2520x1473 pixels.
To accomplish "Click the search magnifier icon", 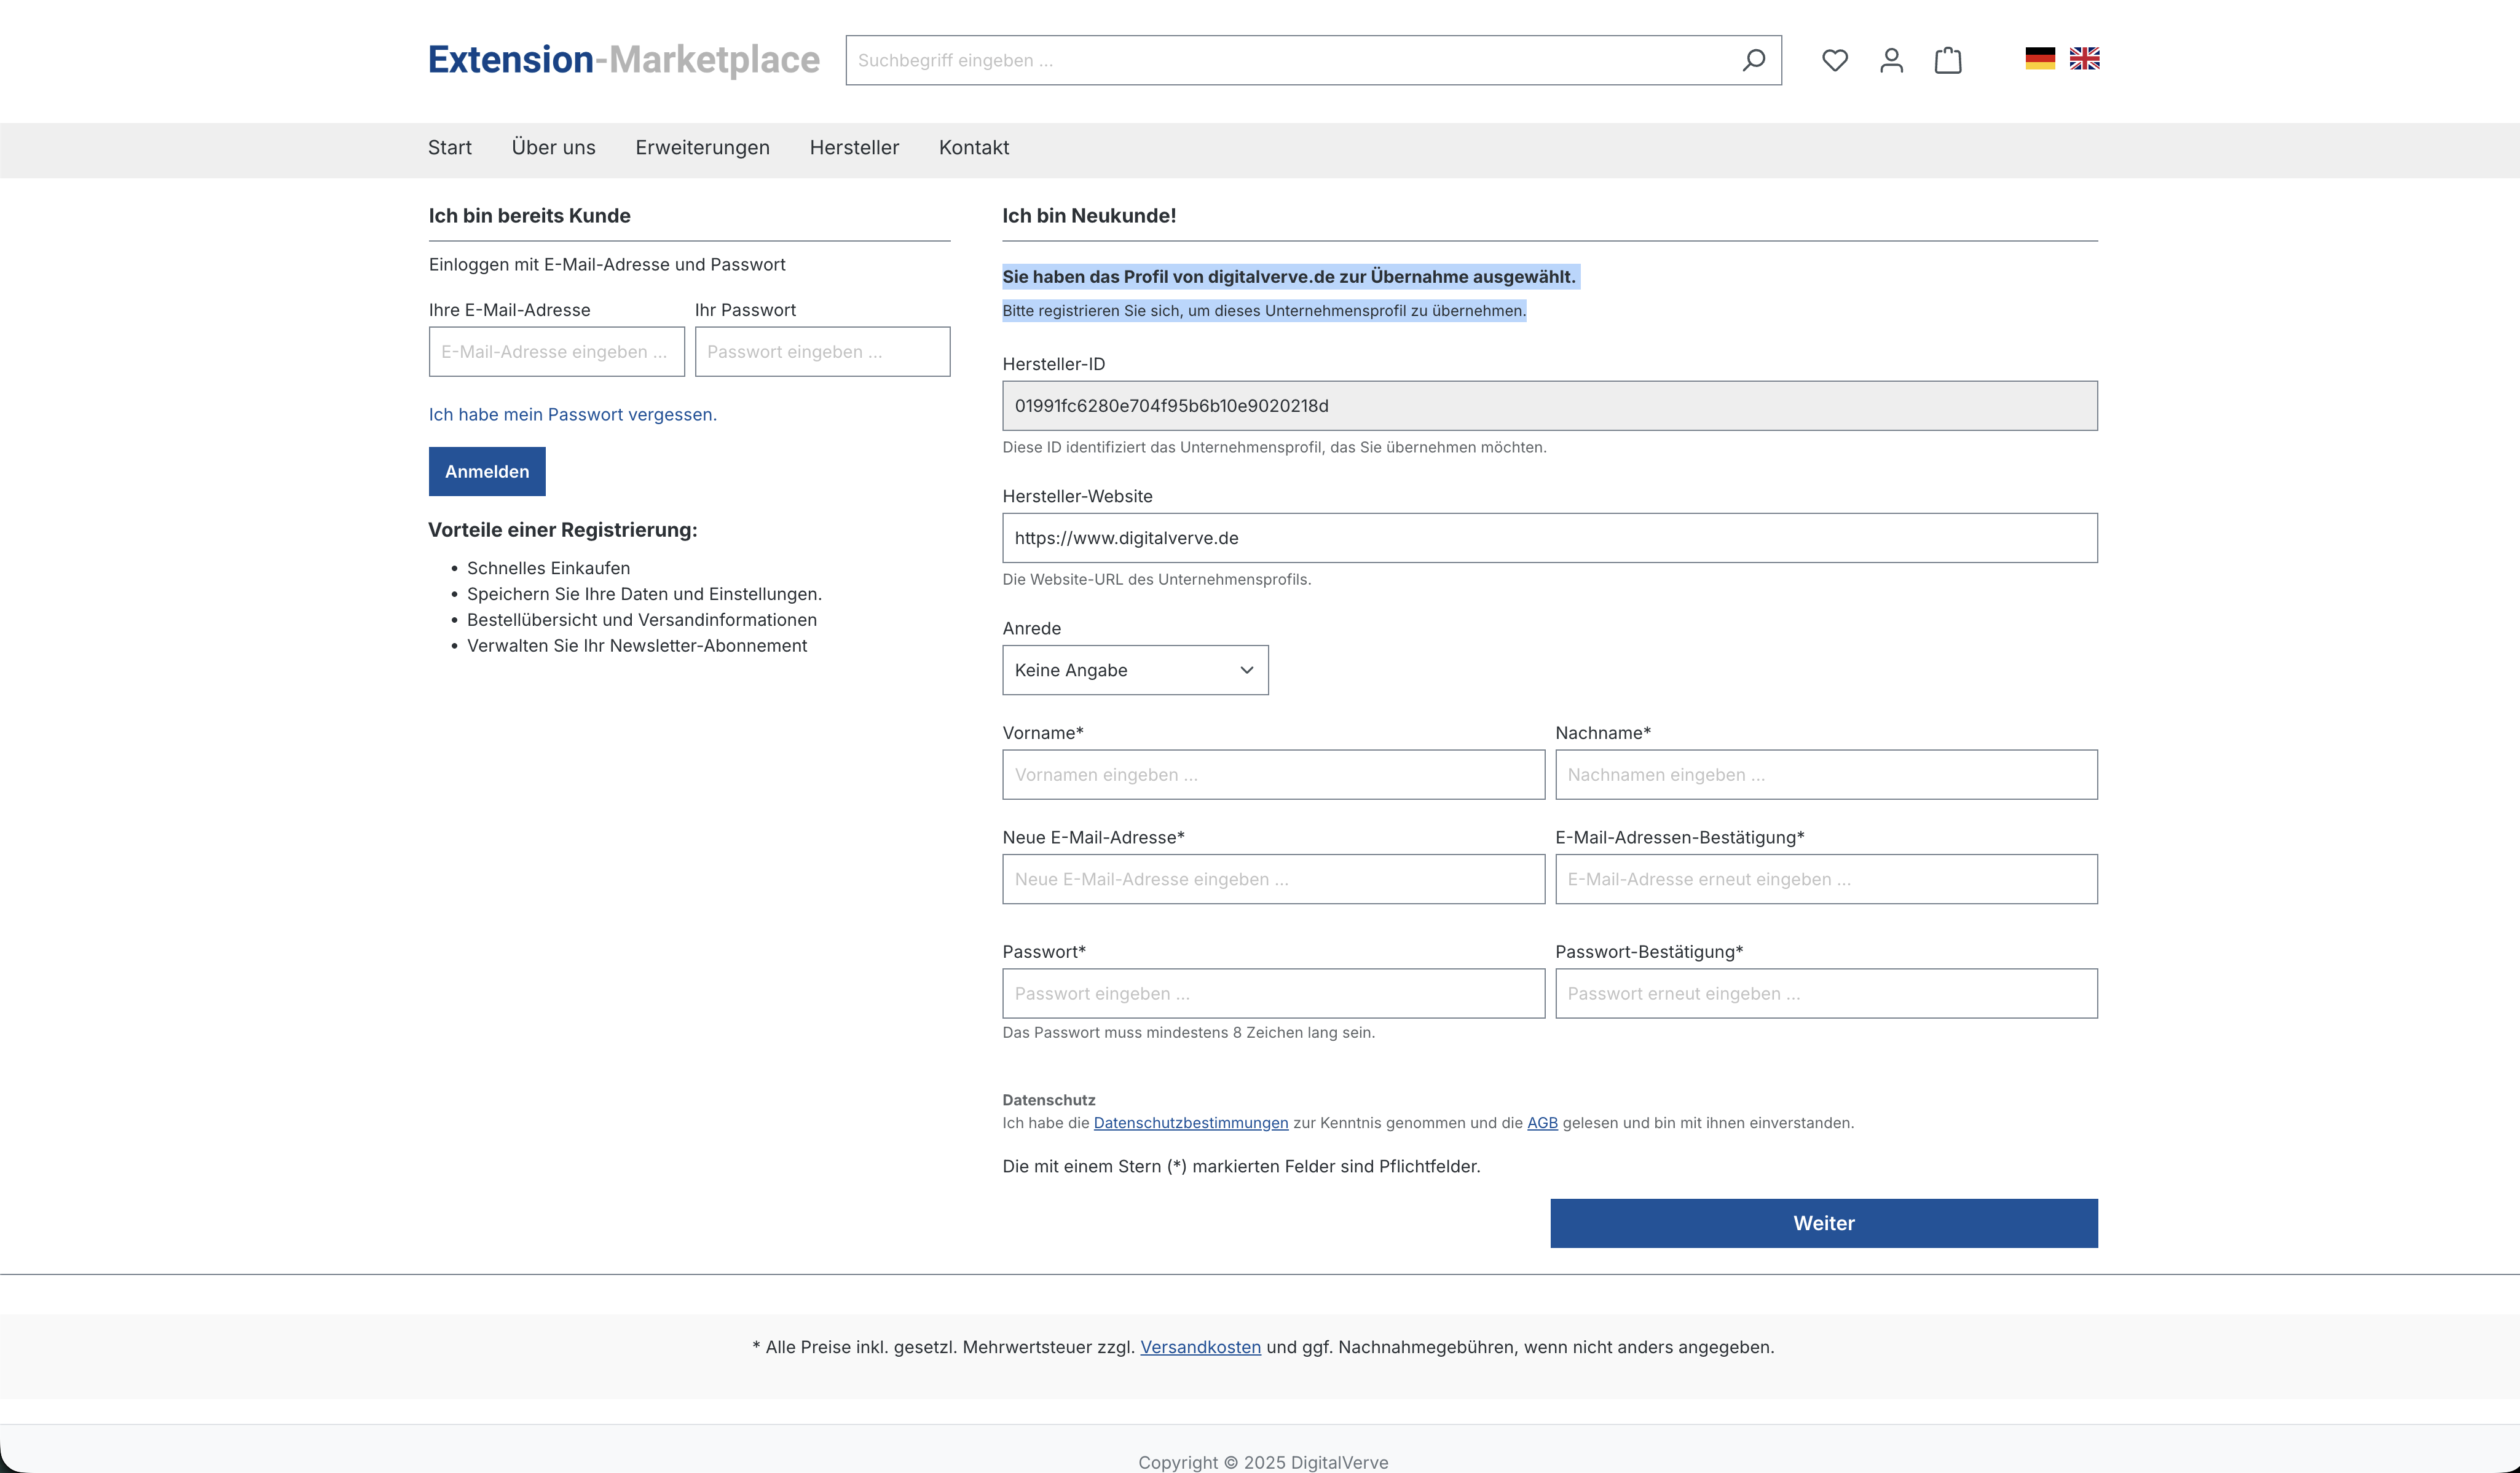I will click(x=1753, y=60).
